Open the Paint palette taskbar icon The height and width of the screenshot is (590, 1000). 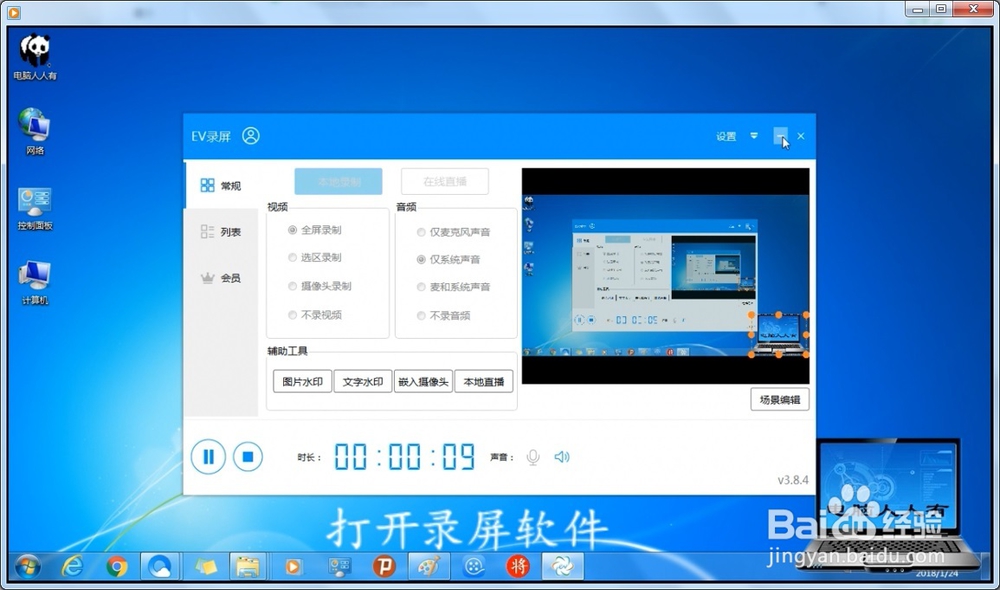(429, 566)
